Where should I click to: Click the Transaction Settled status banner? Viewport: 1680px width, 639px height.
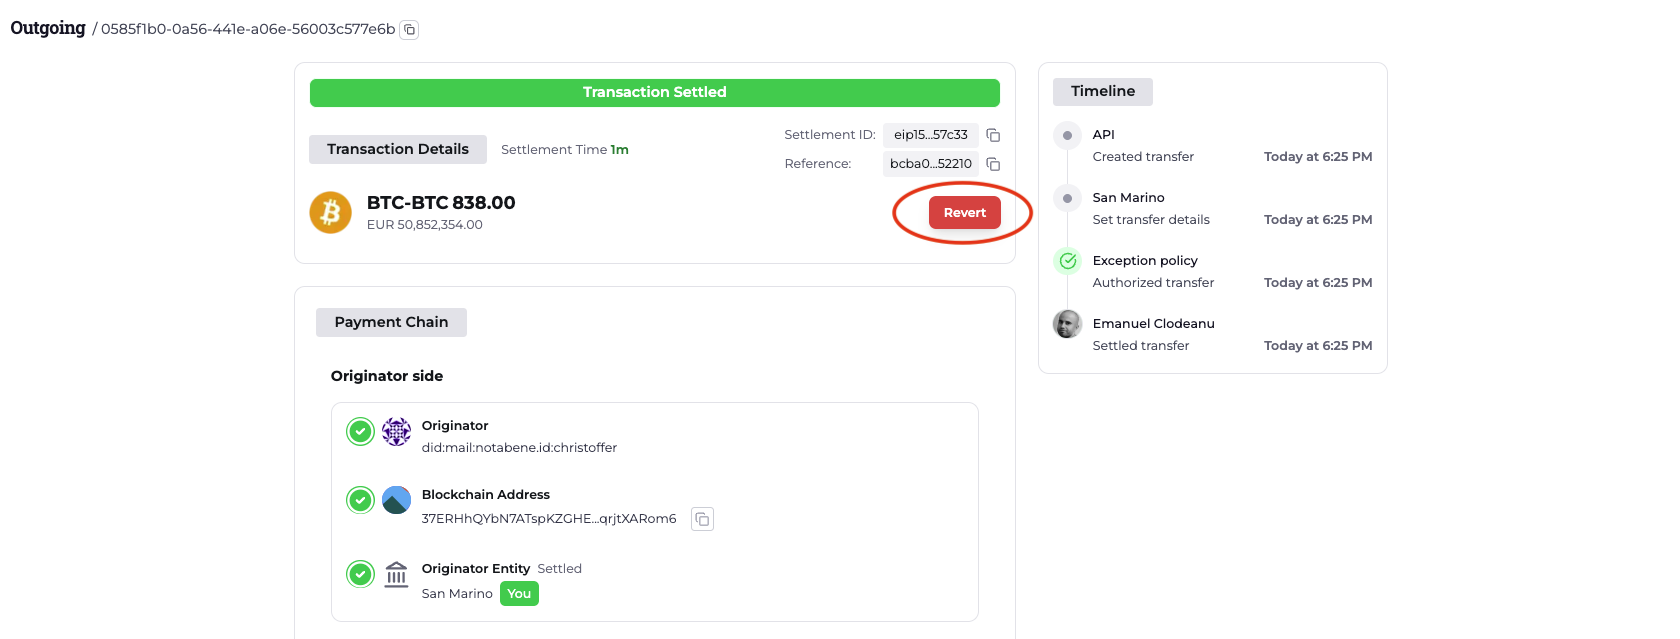(x=655, y=93)
